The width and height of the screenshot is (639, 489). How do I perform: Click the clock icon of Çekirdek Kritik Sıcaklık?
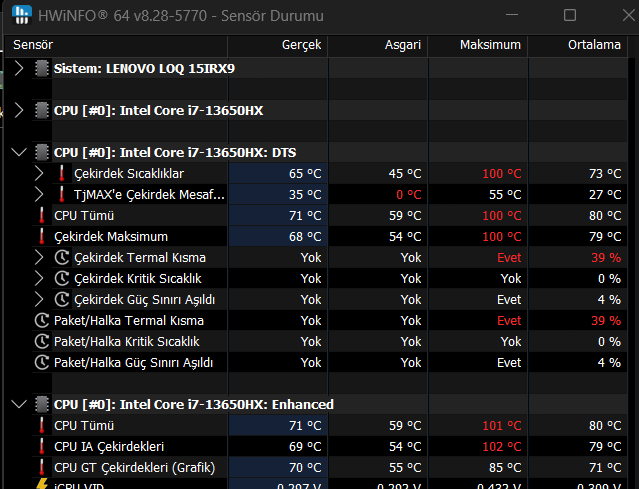pos(62,279)
